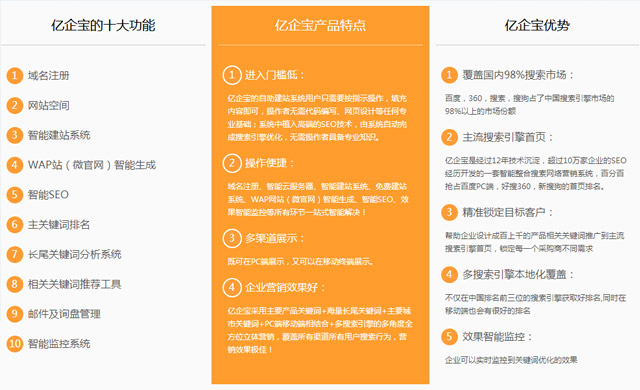Select the 邮件及询盘管理 item

[64, 314]
